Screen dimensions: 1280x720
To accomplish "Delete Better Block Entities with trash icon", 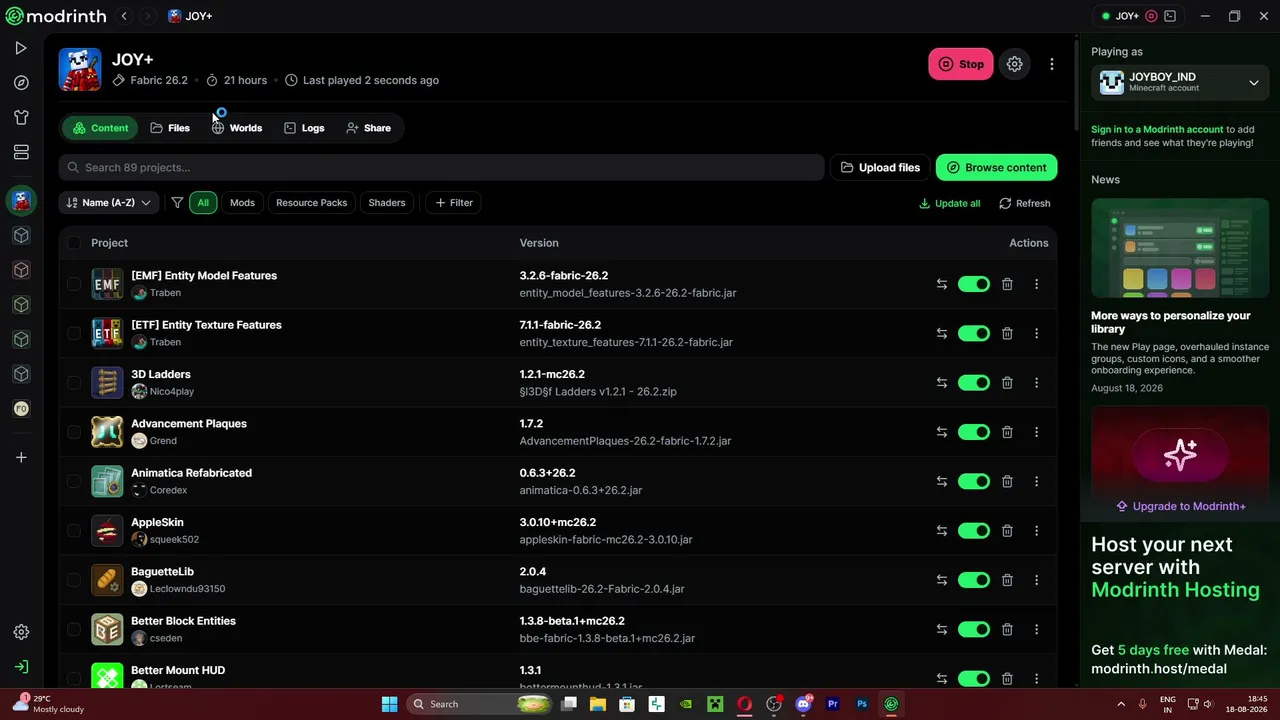I will point(1007,629).
